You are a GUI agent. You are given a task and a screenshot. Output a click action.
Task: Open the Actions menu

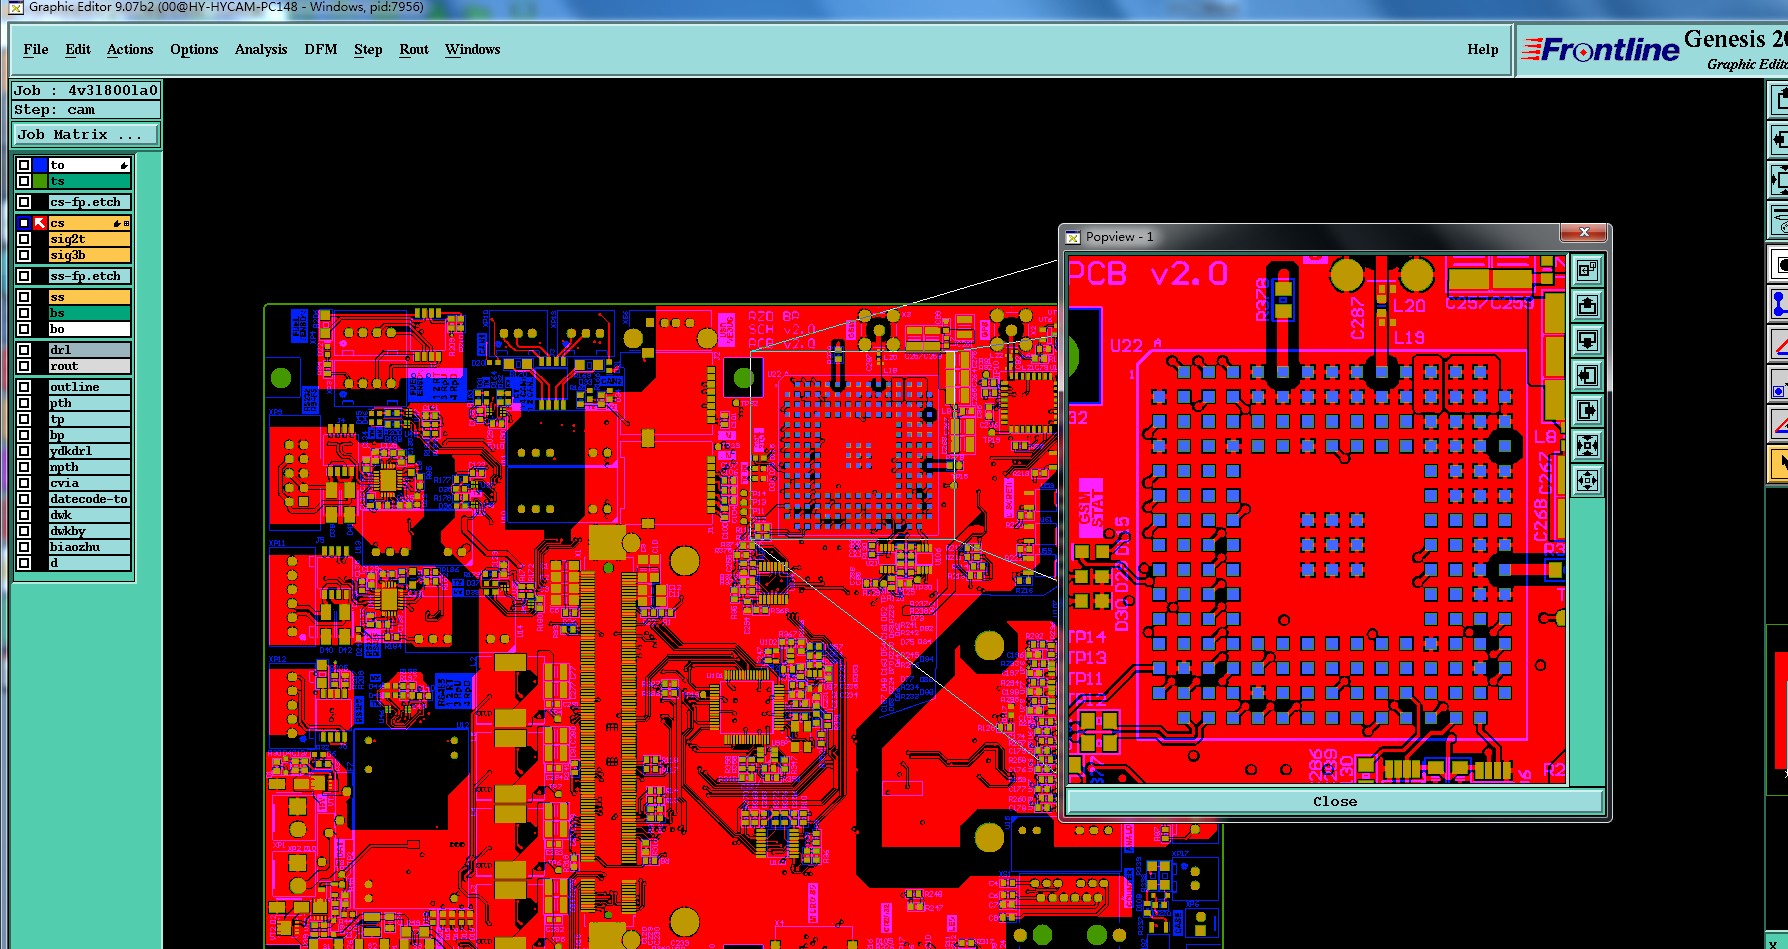click(130, 49)
